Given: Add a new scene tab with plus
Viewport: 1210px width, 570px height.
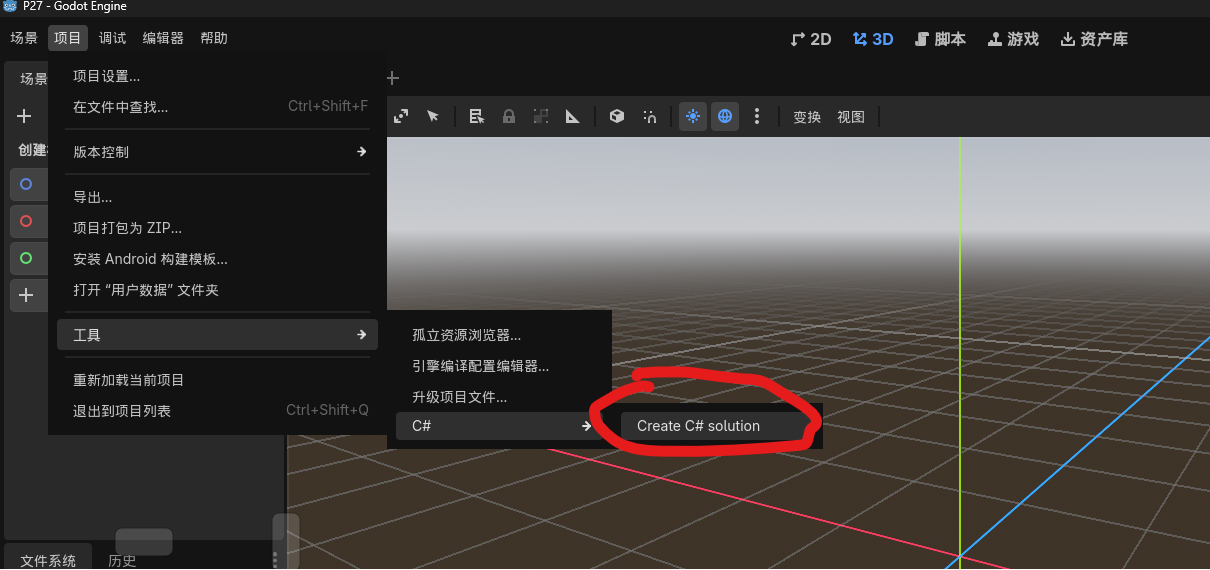Looking at the screenshot, I should coord(393,78).
